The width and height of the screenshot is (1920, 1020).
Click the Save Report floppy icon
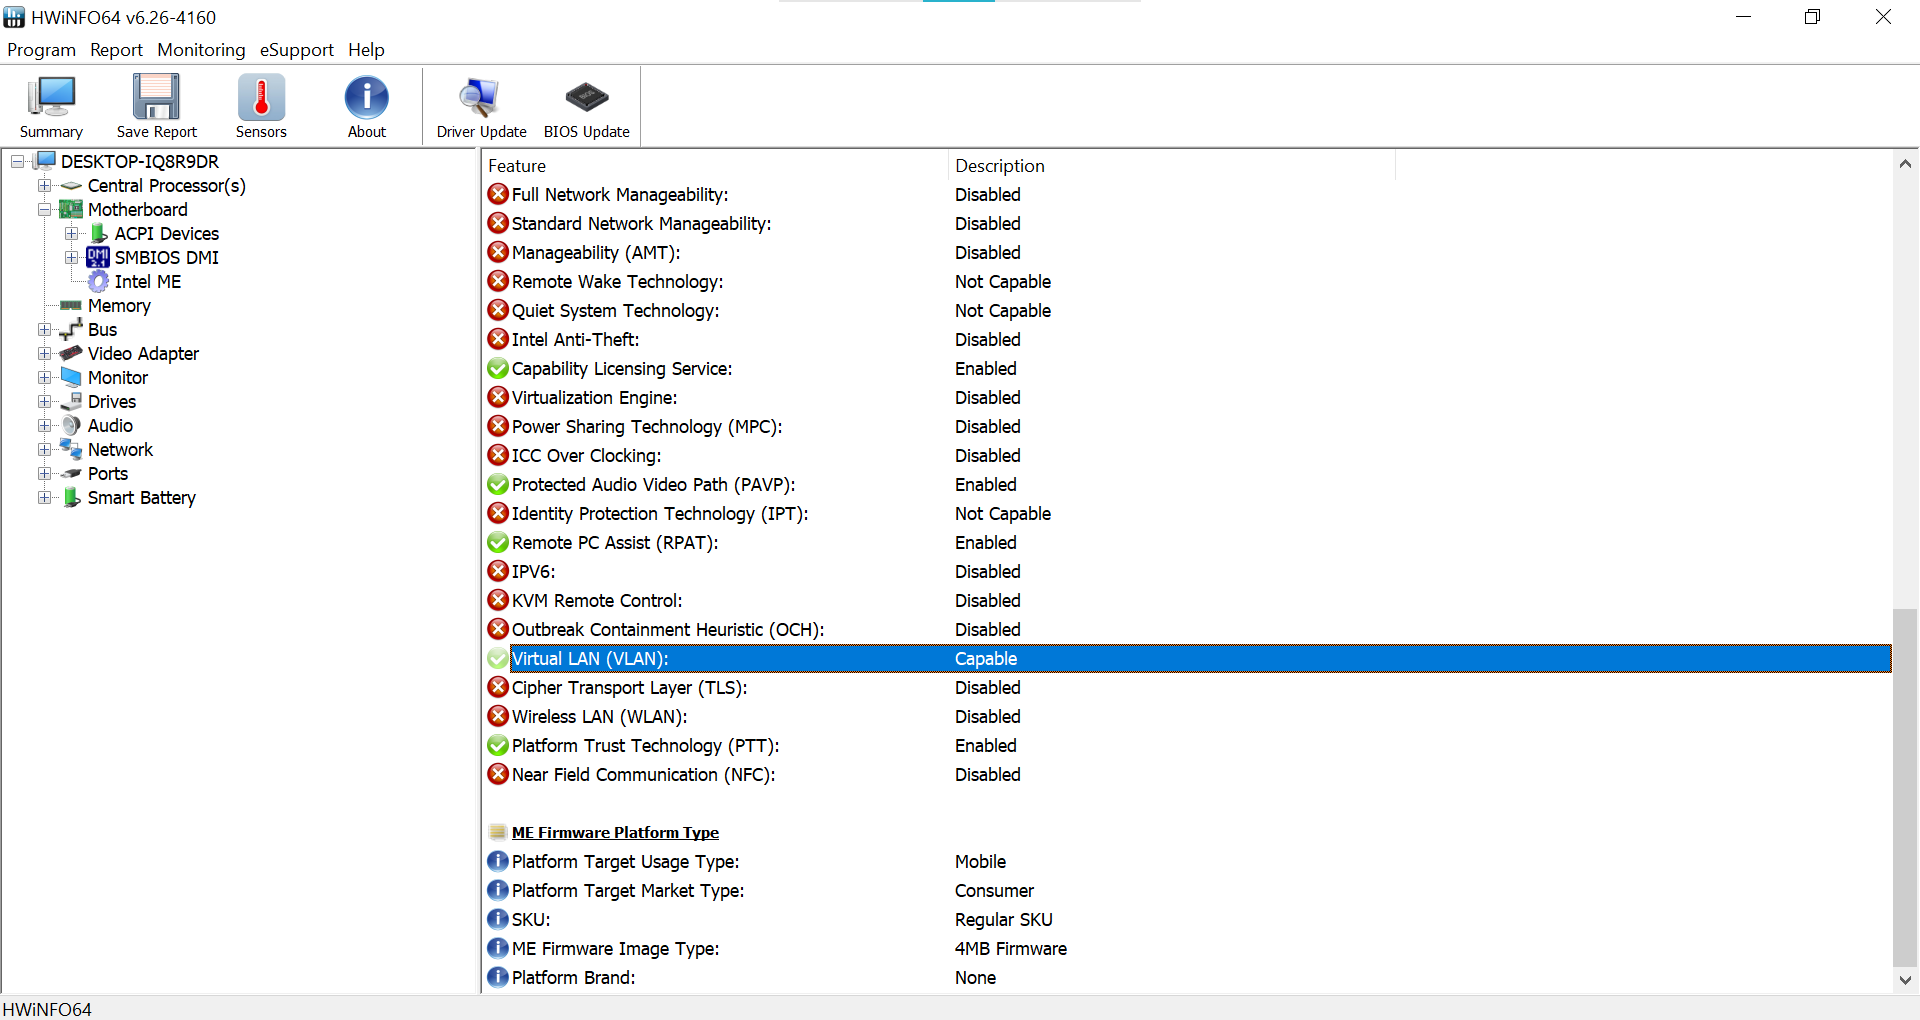pyautogui.click(x=157, y=107)
